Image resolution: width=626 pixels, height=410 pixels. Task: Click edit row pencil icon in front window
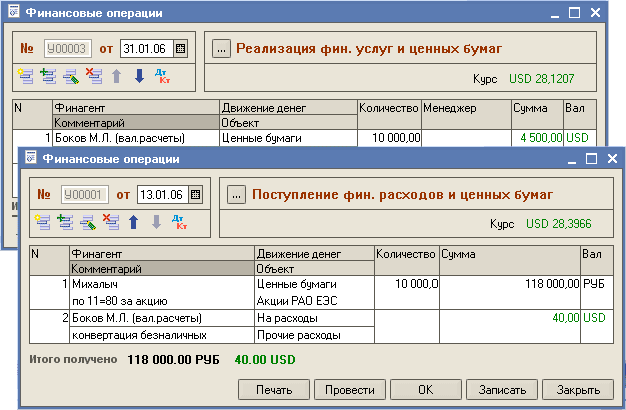click(88, 222)
